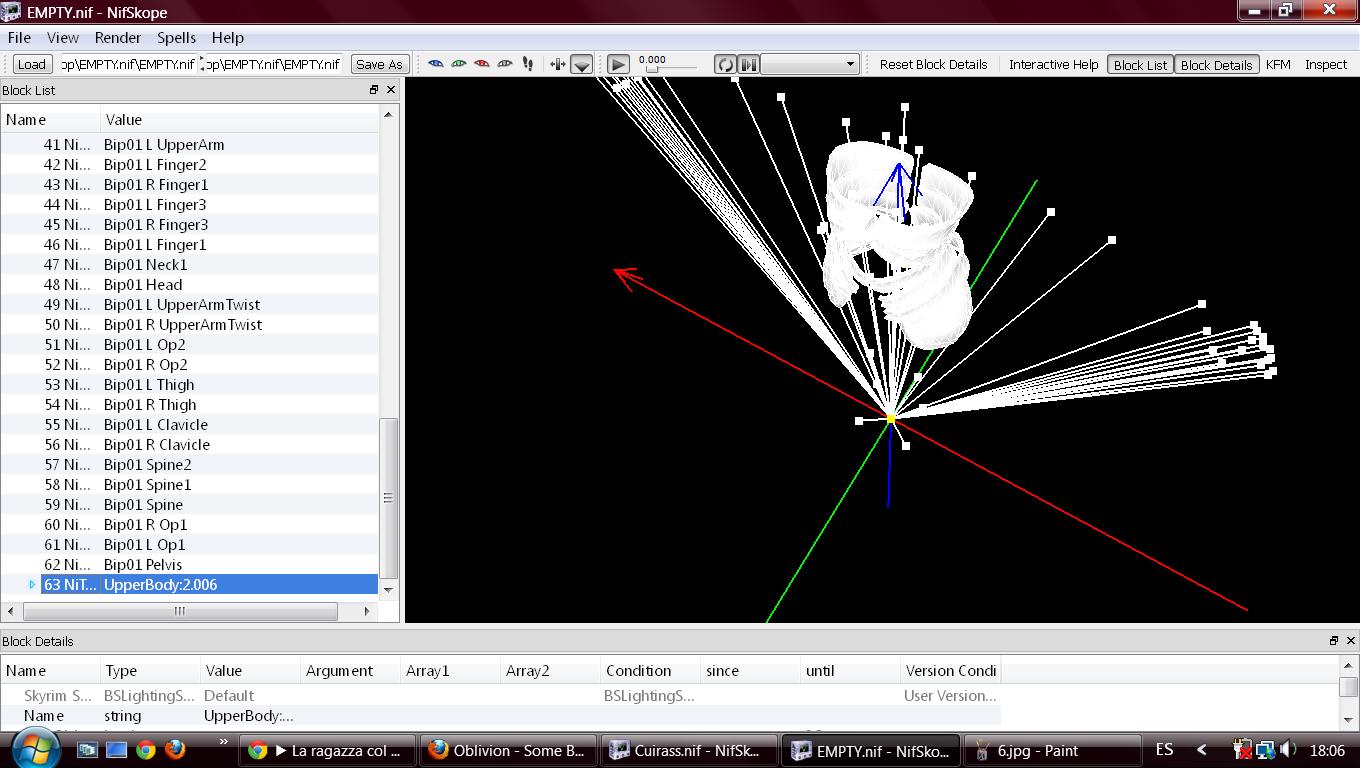Undock the Block List panel
The height and width of the screenshot is (768, 1360).
pos(374,90)
